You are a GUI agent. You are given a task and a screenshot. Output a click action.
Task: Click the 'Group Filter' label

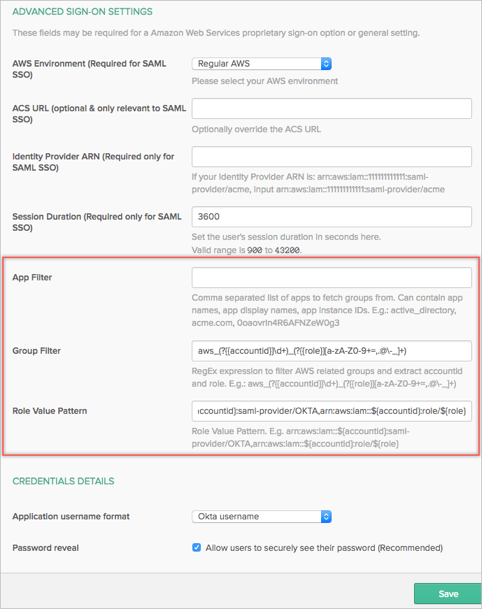(x=37, y=351)
